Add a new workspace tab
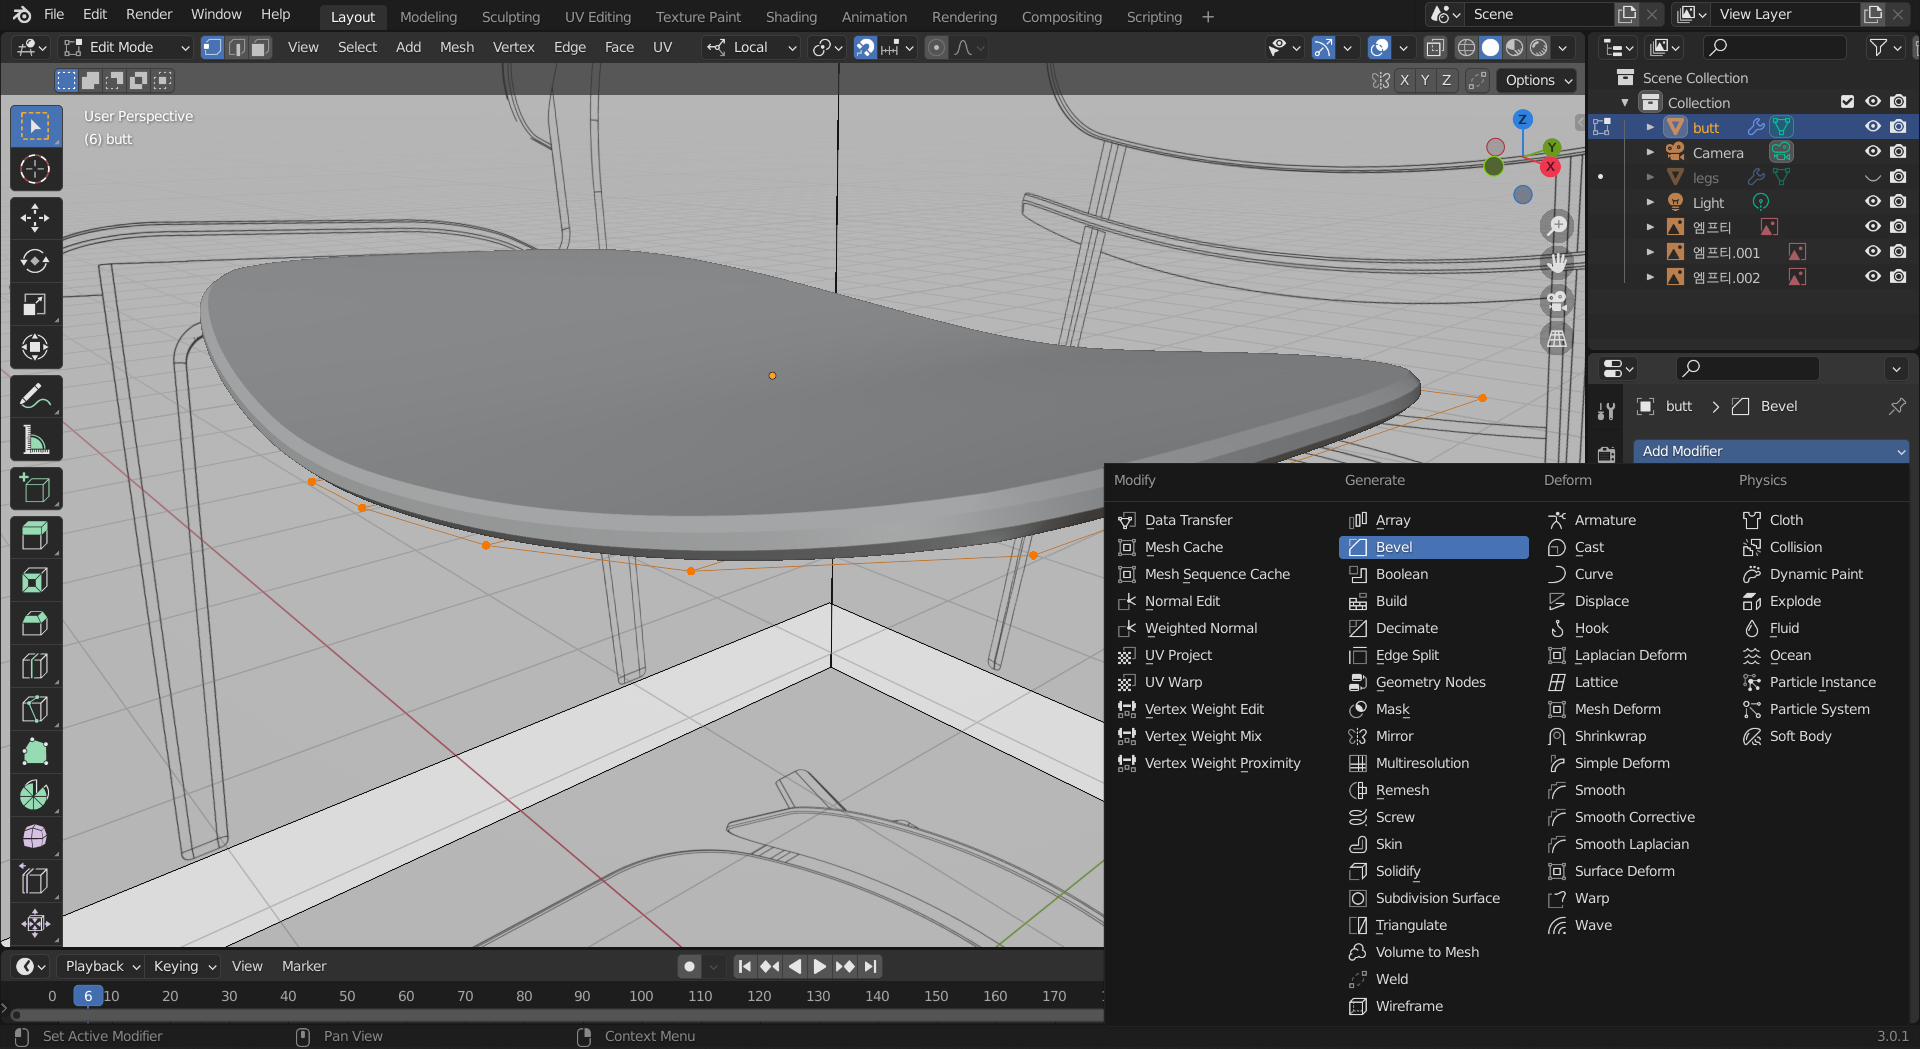 [x=1208, y=17]
